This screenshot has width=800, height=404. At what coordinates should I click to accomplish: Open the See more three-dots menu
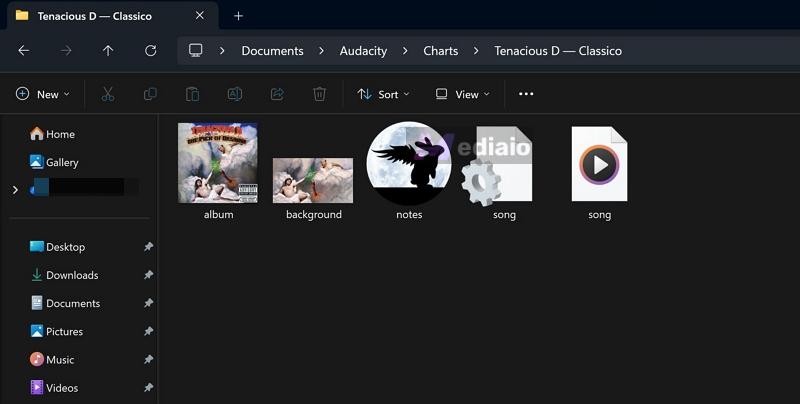(526, 94)
